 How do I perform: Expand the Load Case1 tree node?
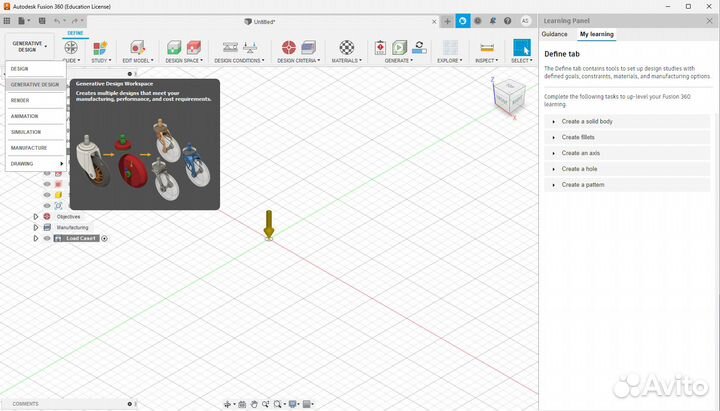[x=36, y=238]
